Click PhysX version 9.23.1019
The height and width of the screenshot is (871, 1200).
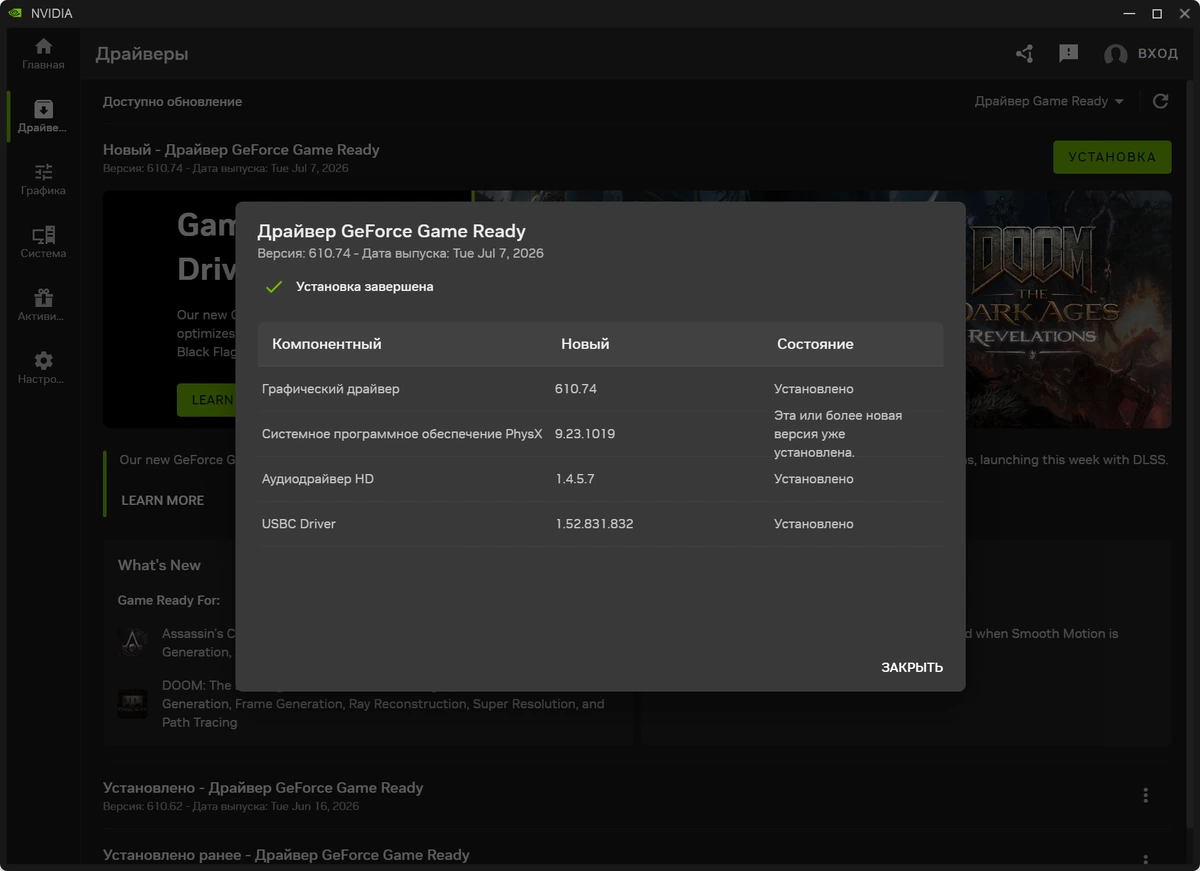[x=585, y=434]
